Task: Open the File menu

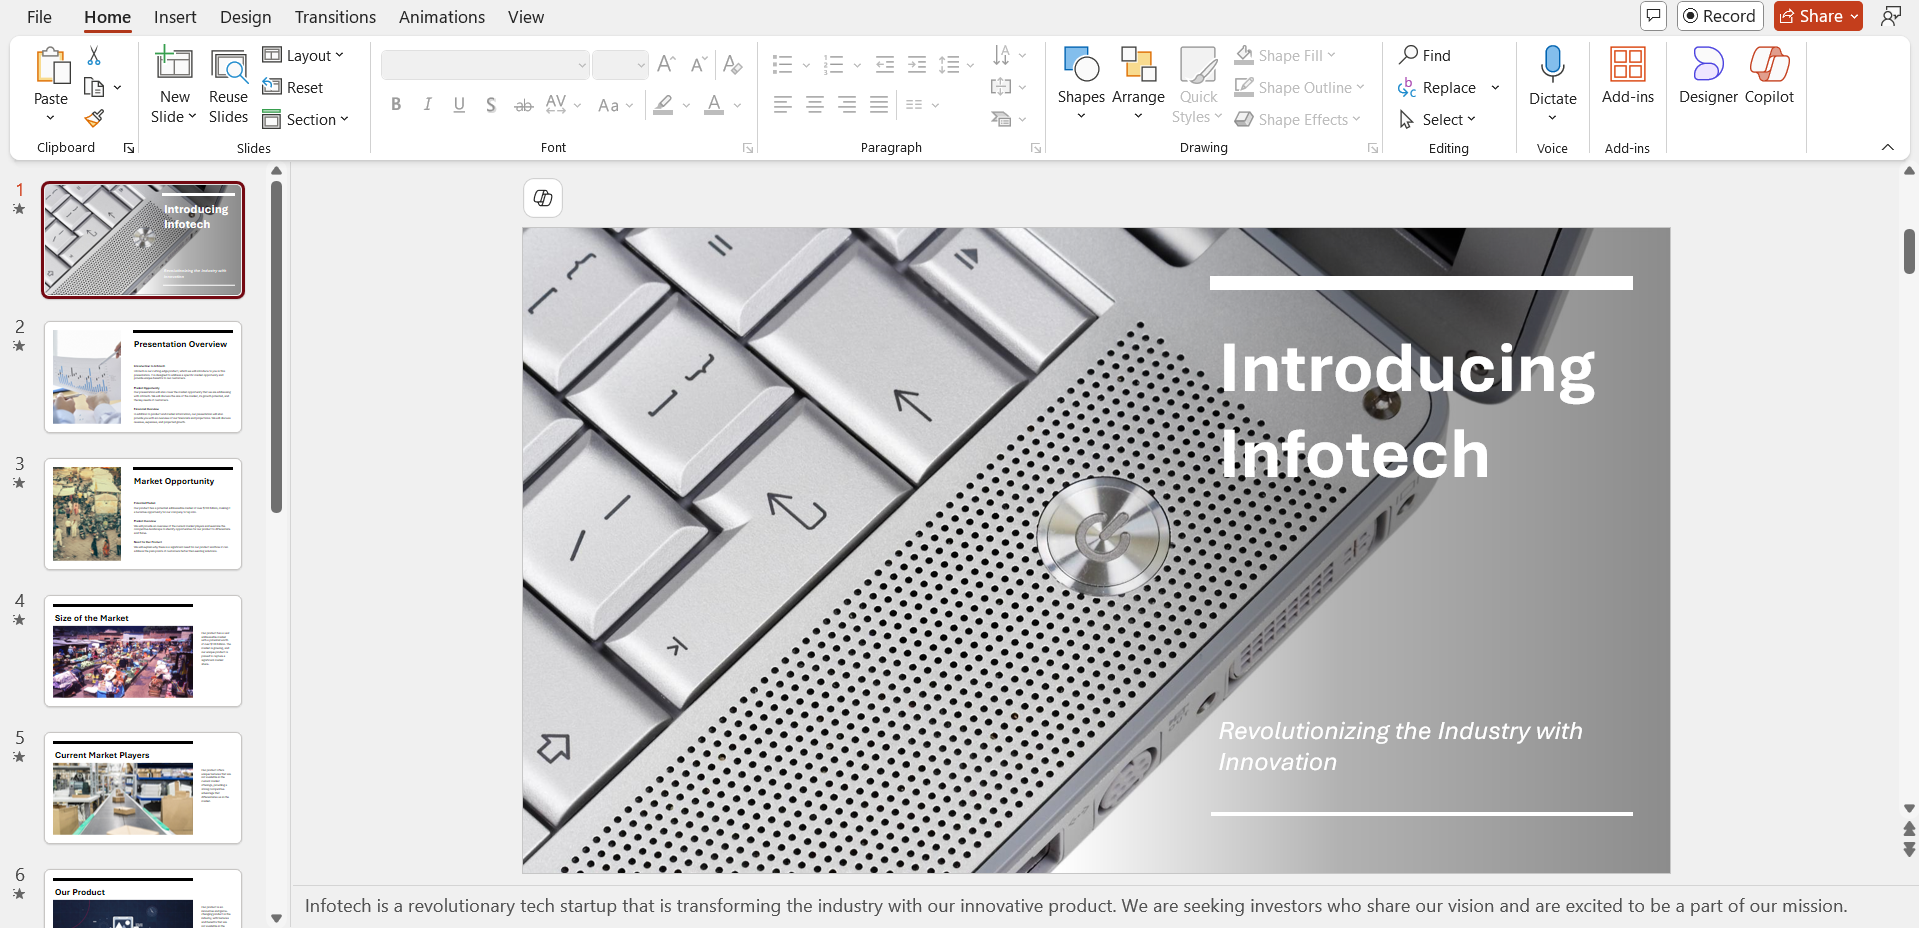Action: point(39,17)
